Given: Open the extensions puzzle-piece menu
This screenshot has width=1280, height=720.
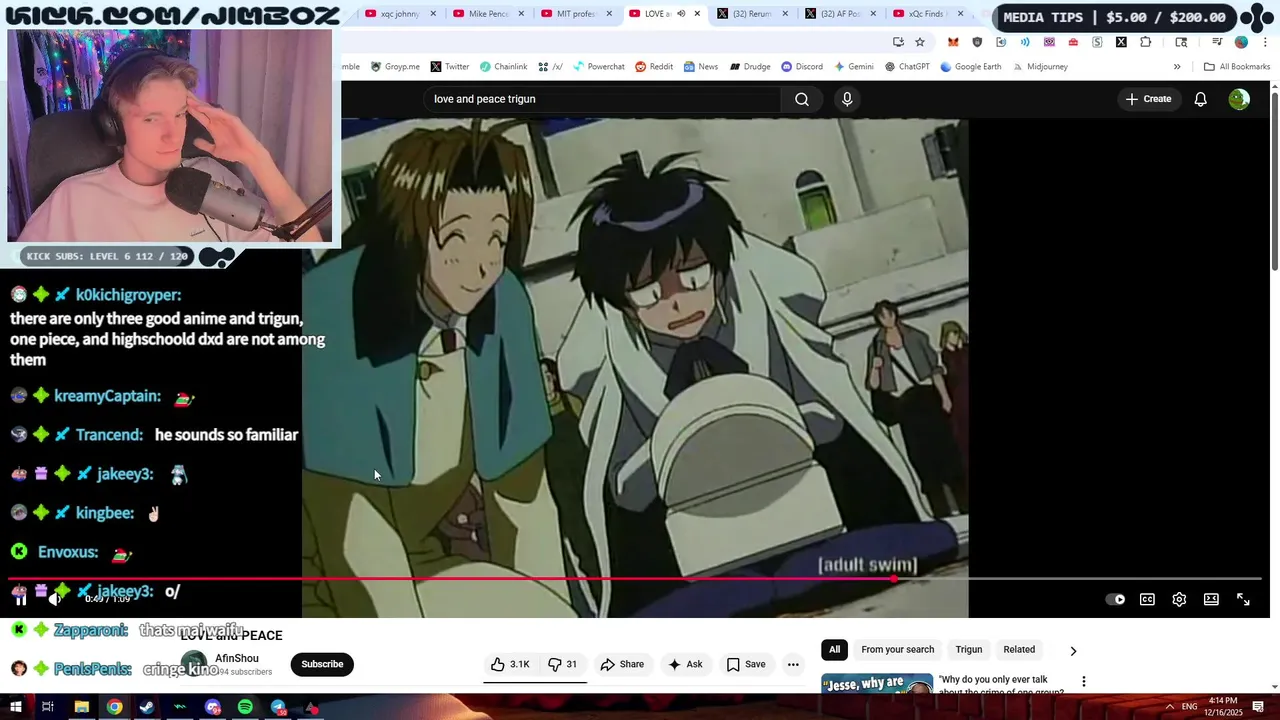Looking at the screenshot, I should point(1146,42).
